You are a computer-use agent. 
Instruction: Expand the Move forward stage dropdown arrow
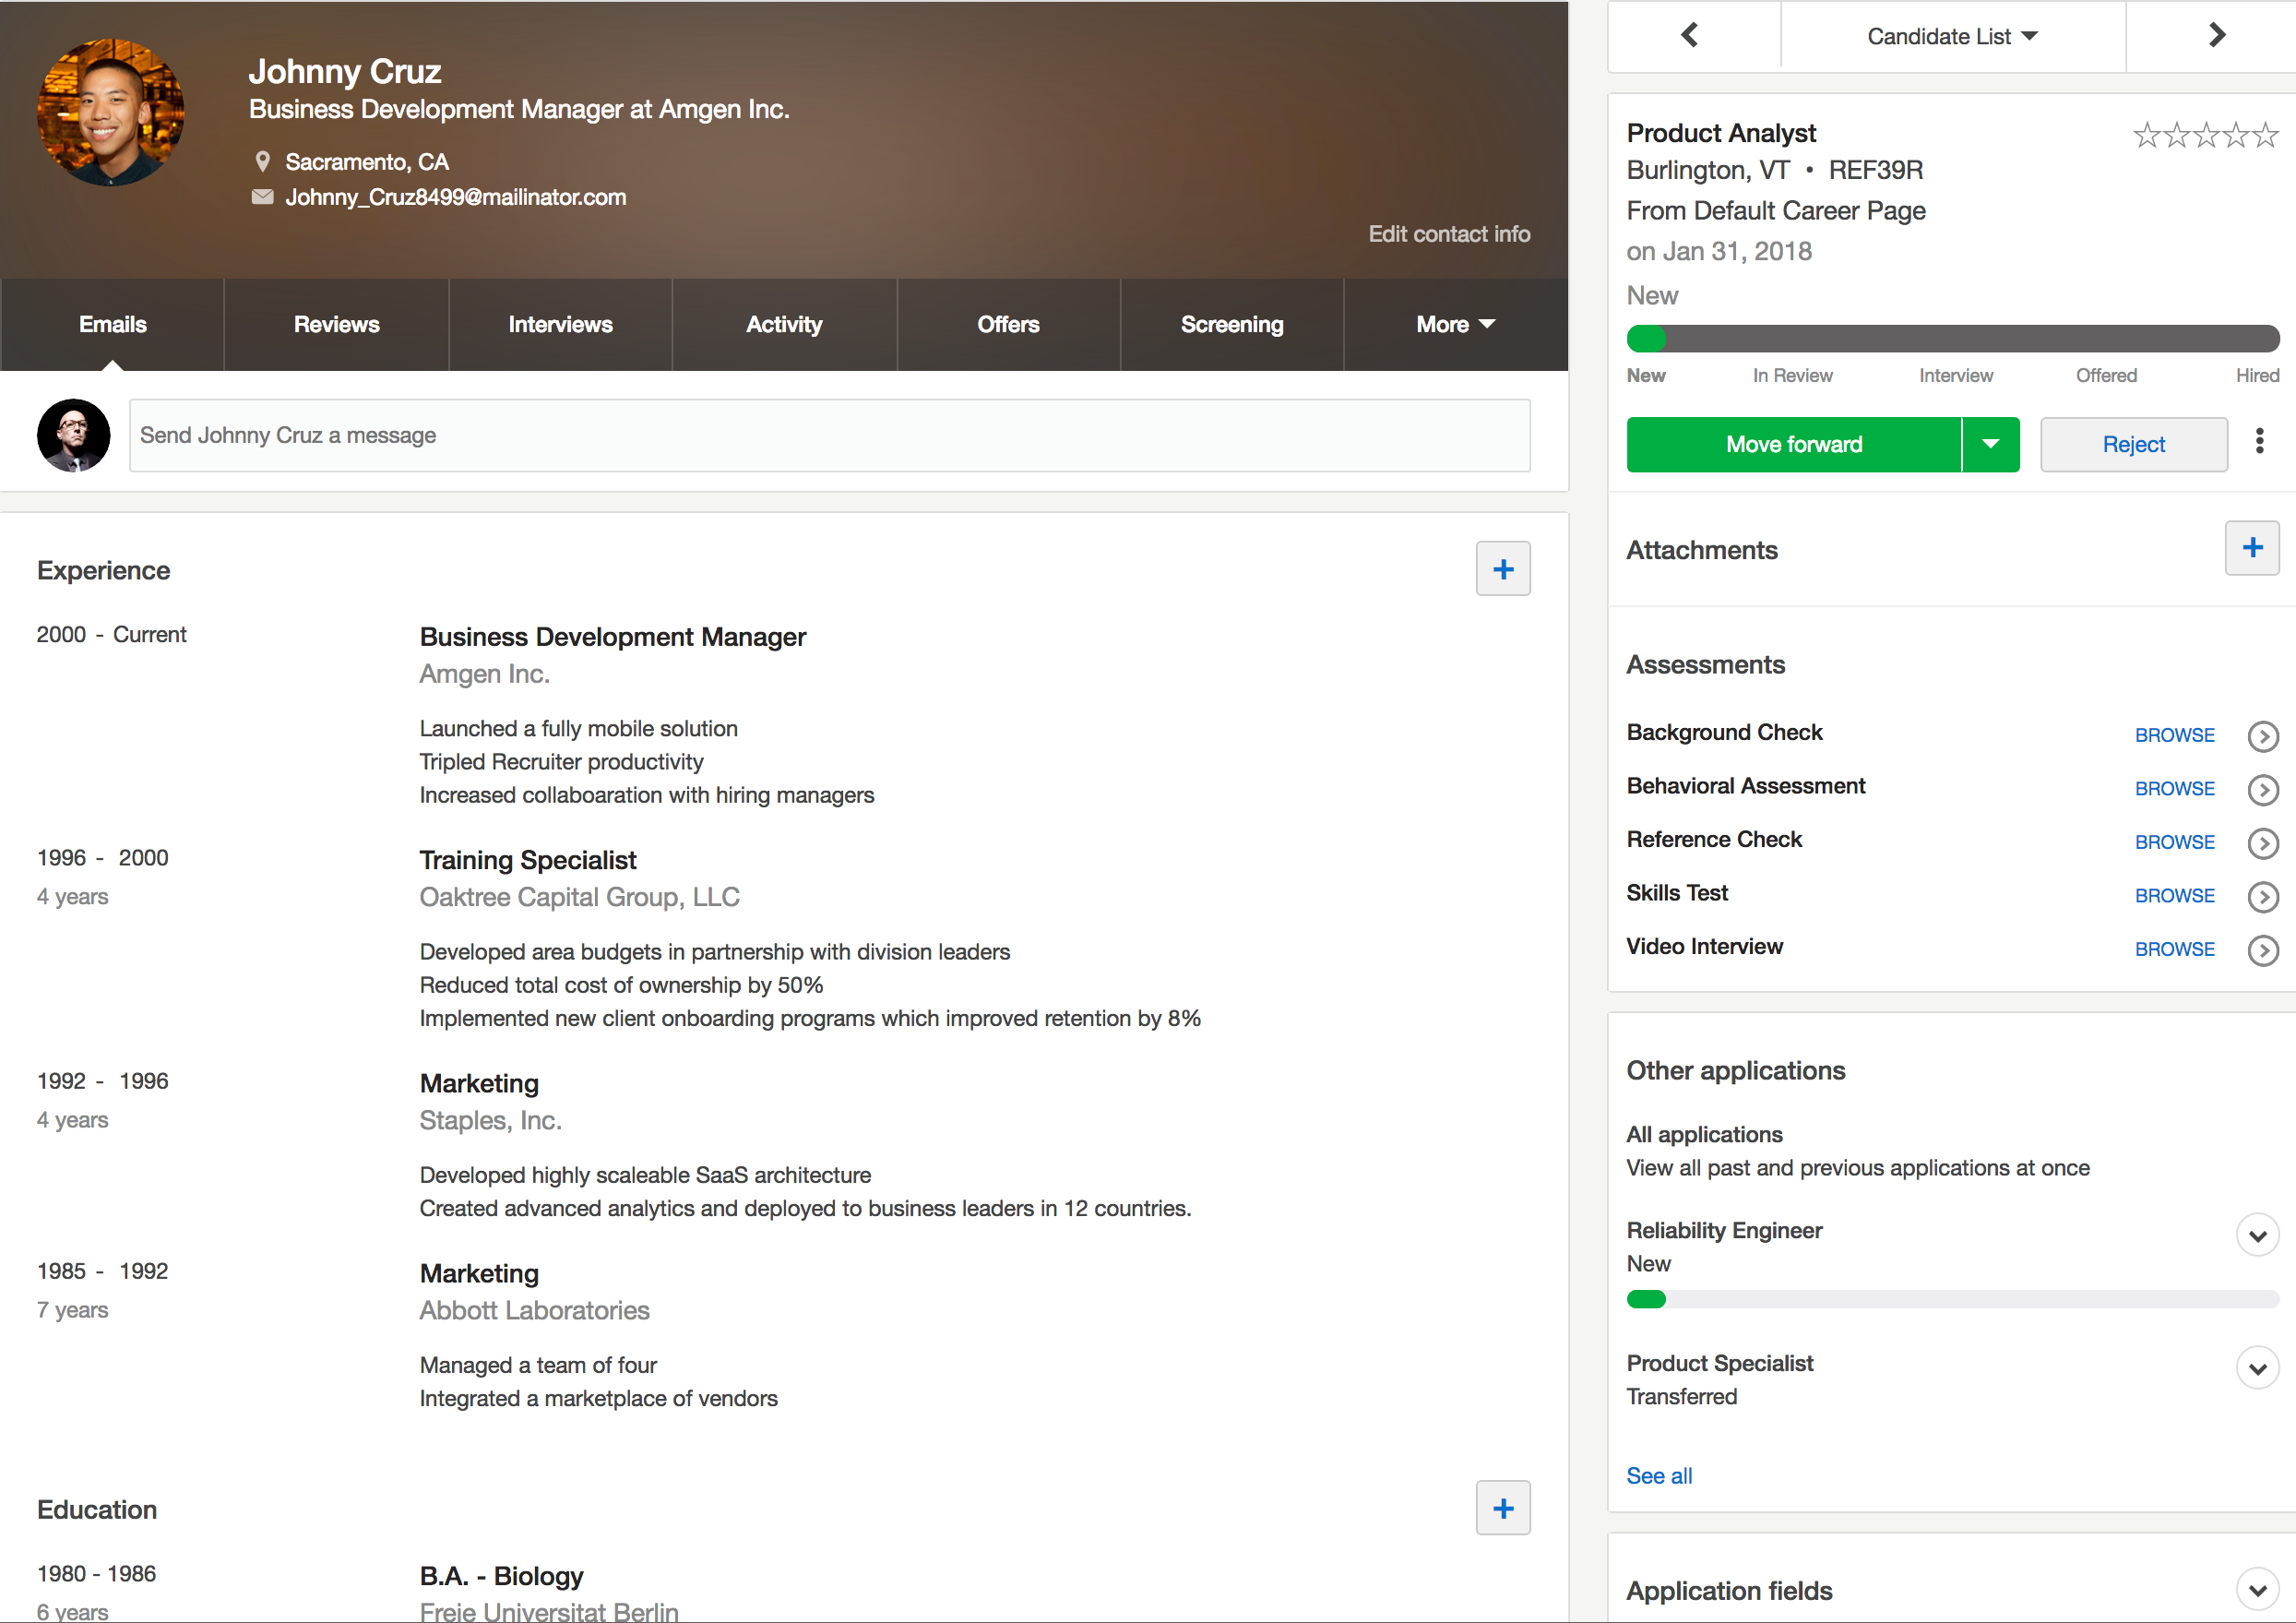1991,444
